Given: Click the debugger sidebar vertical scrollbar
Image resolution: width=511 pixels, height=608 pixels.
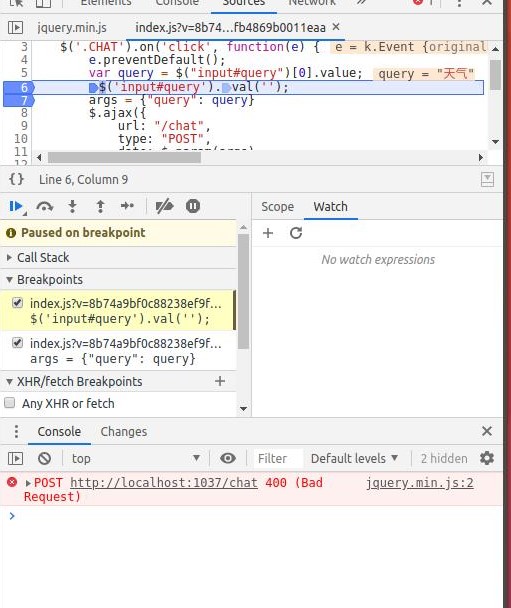Looking at the screenshot, I should coord(243,292).
